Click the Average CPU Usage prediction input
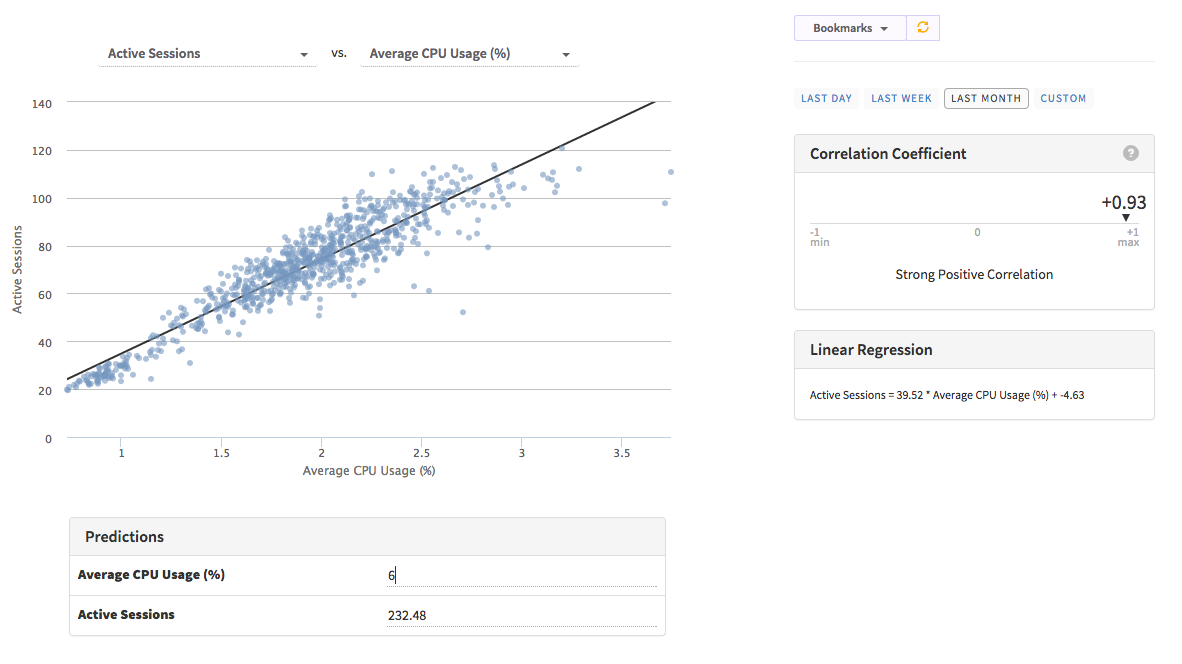 click(521, 575)
